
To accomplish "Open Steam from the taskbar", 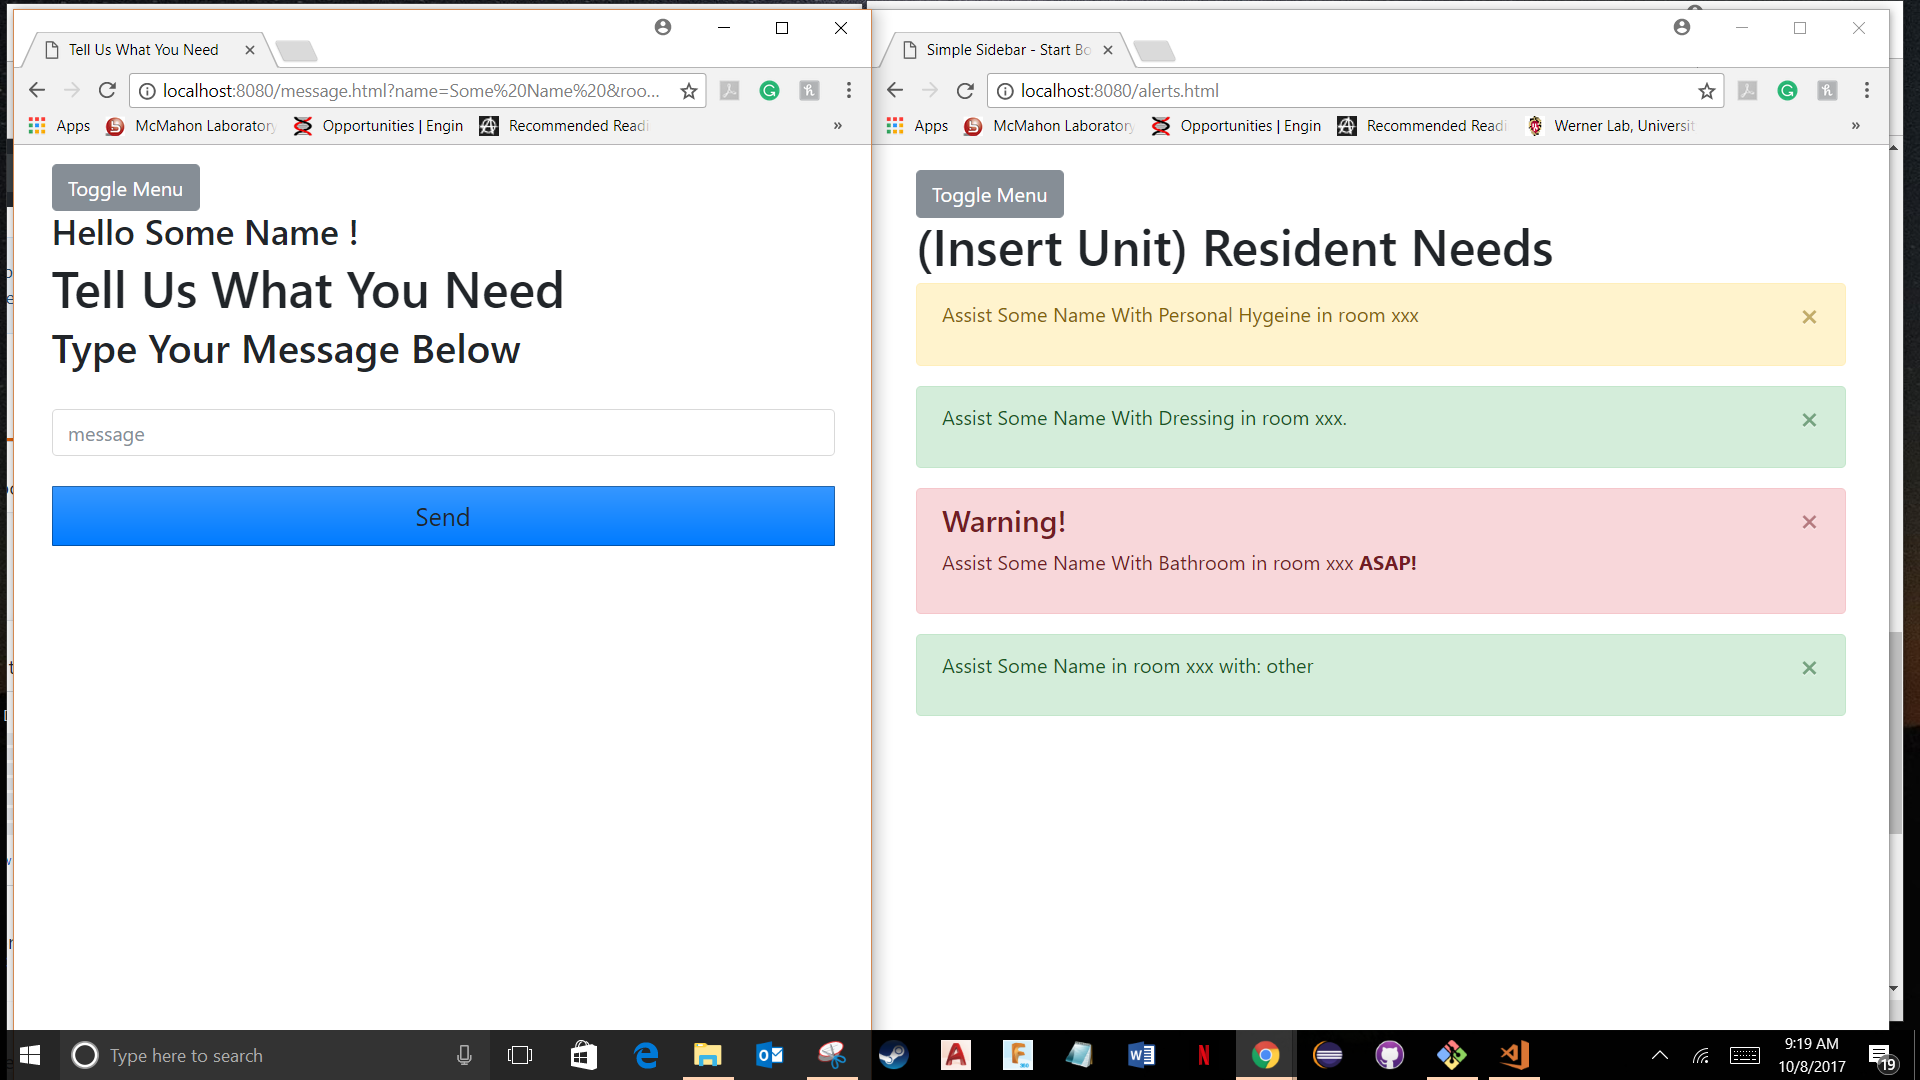I will point(893,1055).
